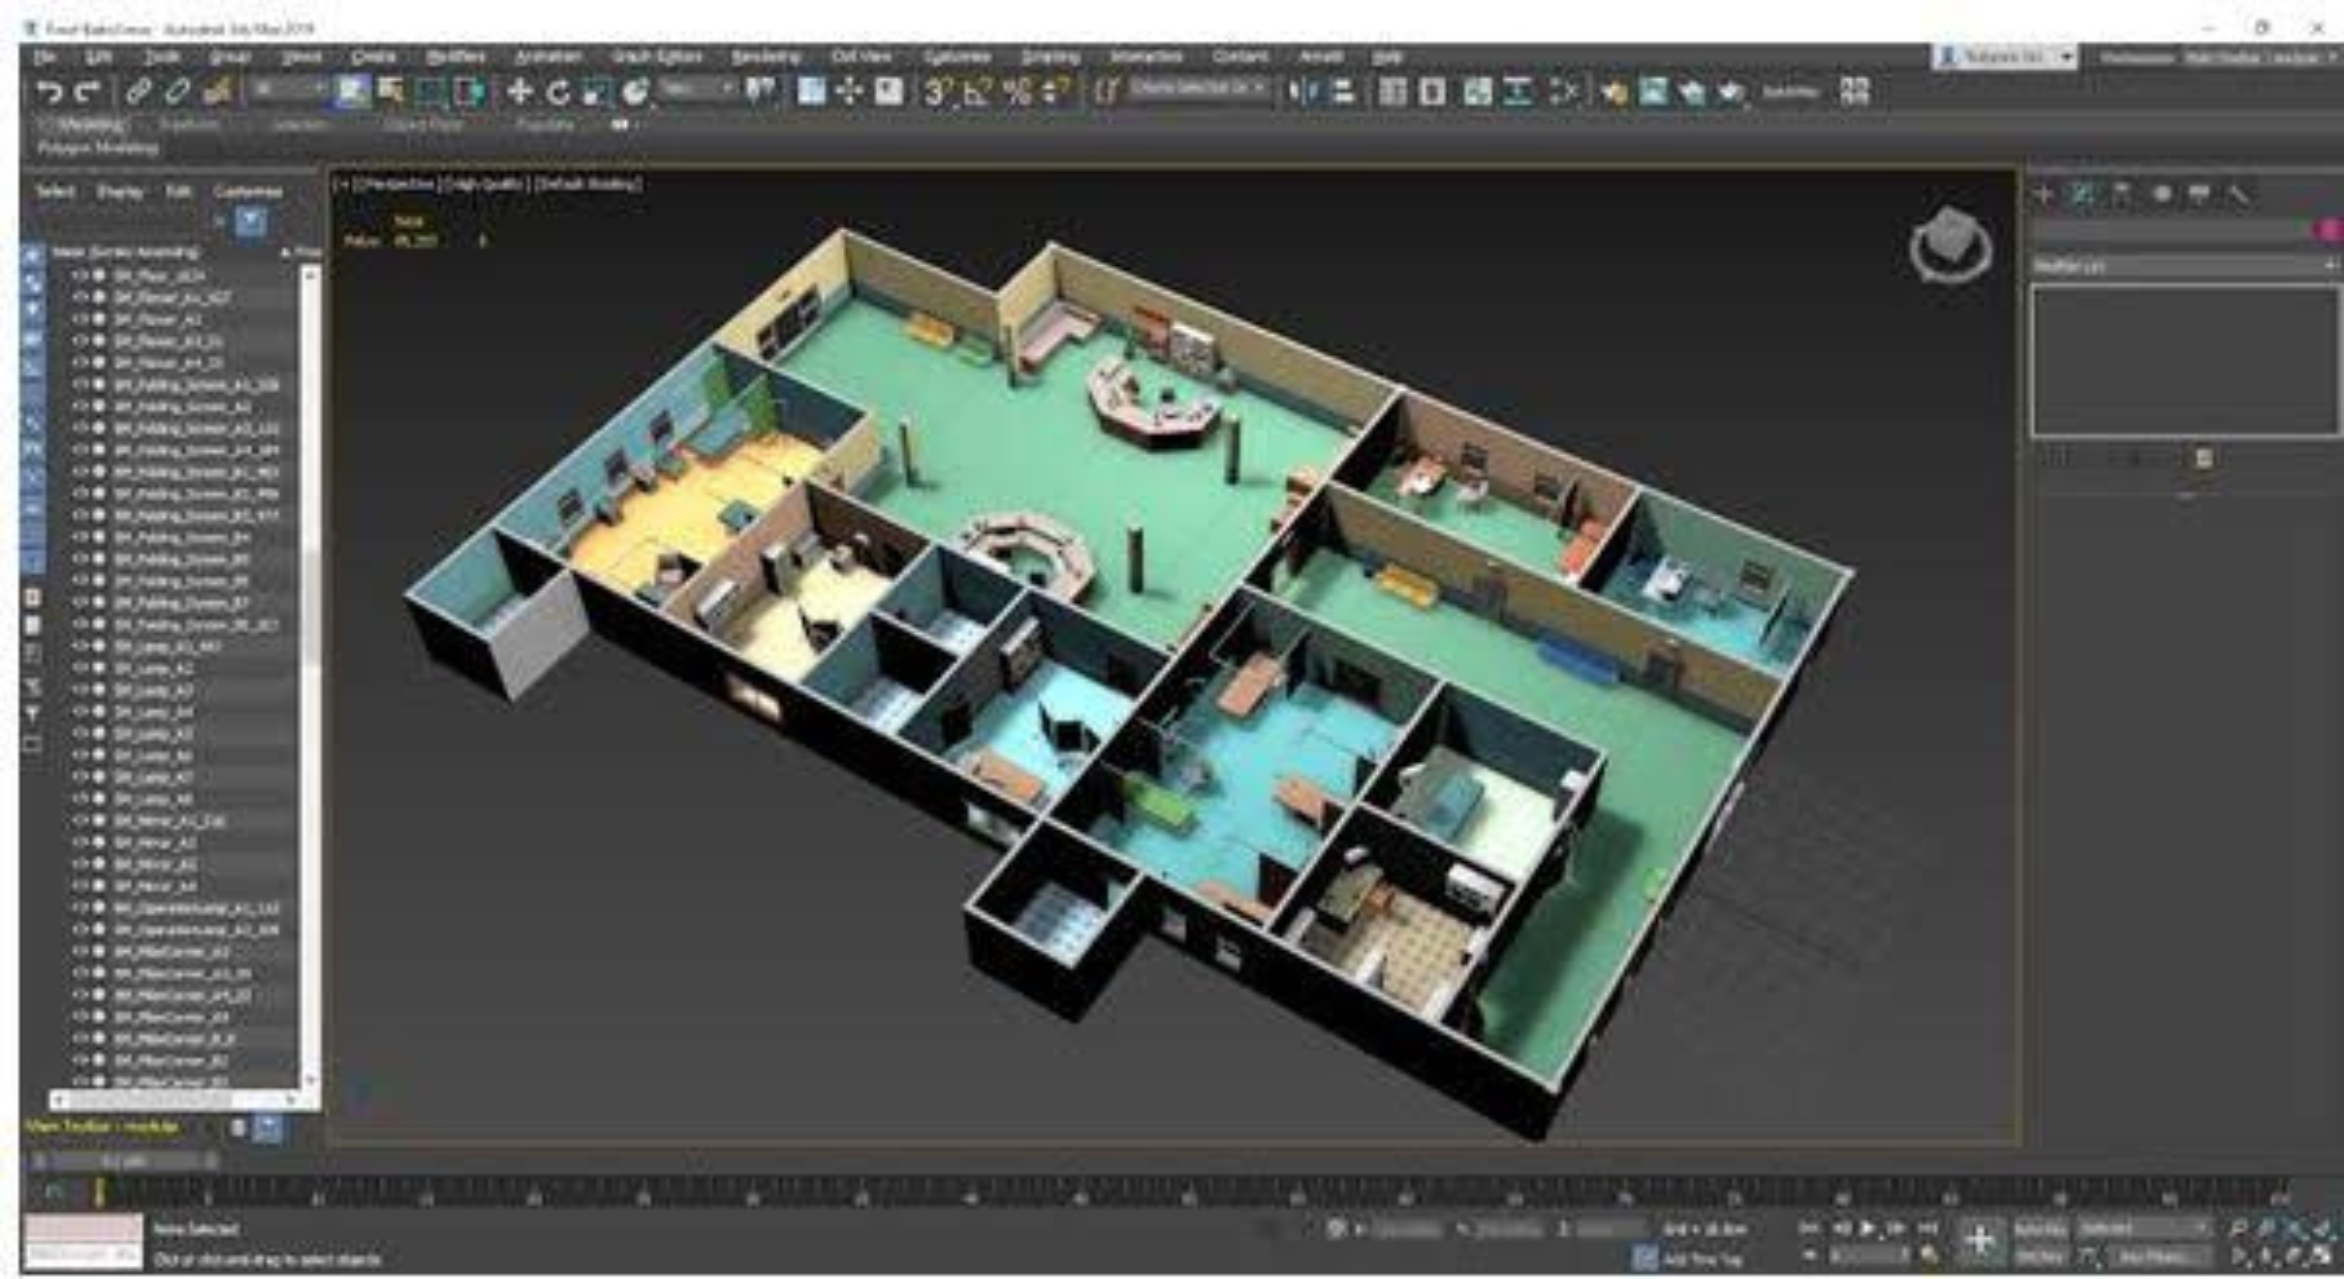Click the Render Production teapot icon
The width and height of the screenshot is (2344, 1279).
[x=1731, y=93]
